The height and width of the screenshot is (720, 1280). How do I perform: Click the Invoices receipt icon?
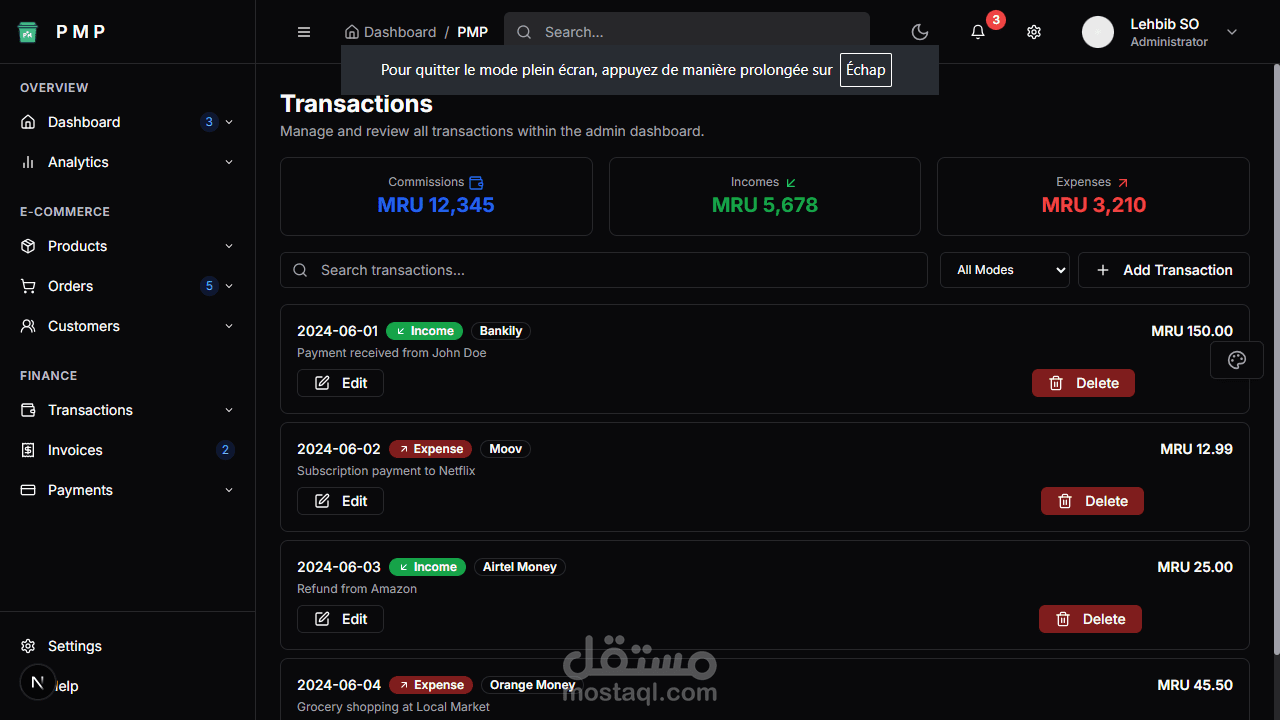[x=28, y=450]
